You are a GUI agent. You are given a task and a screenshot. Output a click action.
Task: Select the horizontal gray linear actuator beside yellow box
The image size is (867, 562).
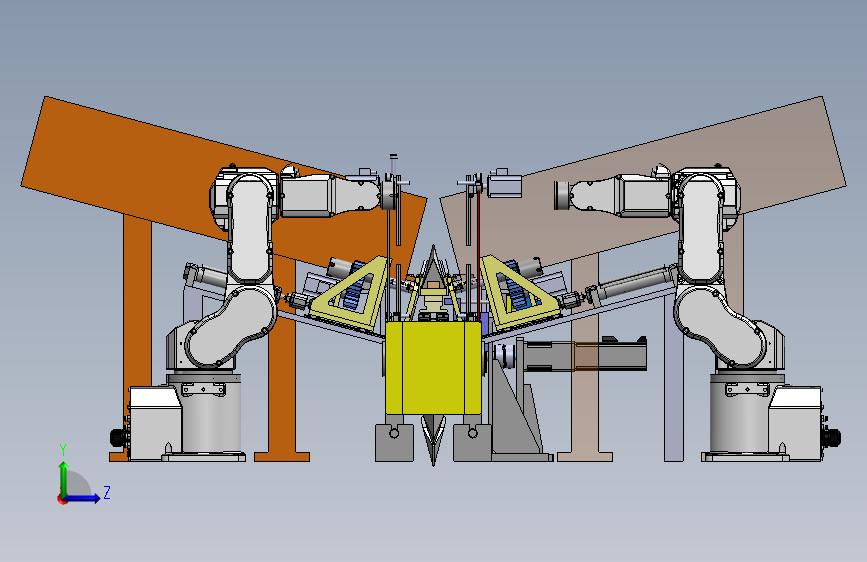[x=583, y=356]
